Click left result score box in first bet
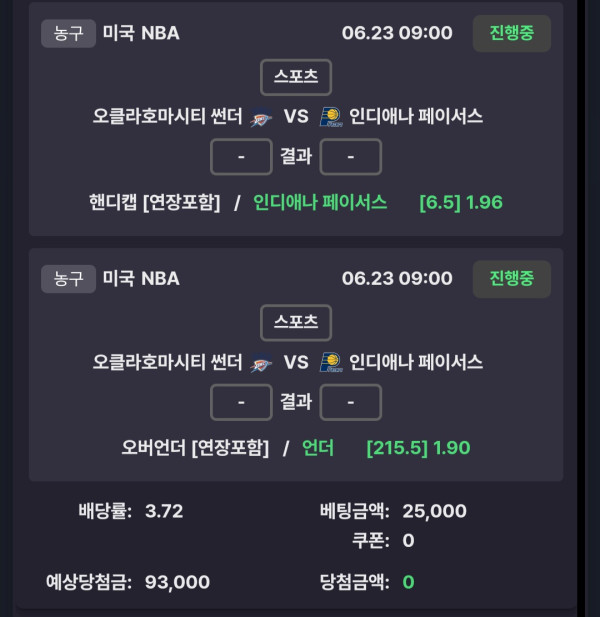The height and width of the screenshot is (617, 600). point(241,157)
